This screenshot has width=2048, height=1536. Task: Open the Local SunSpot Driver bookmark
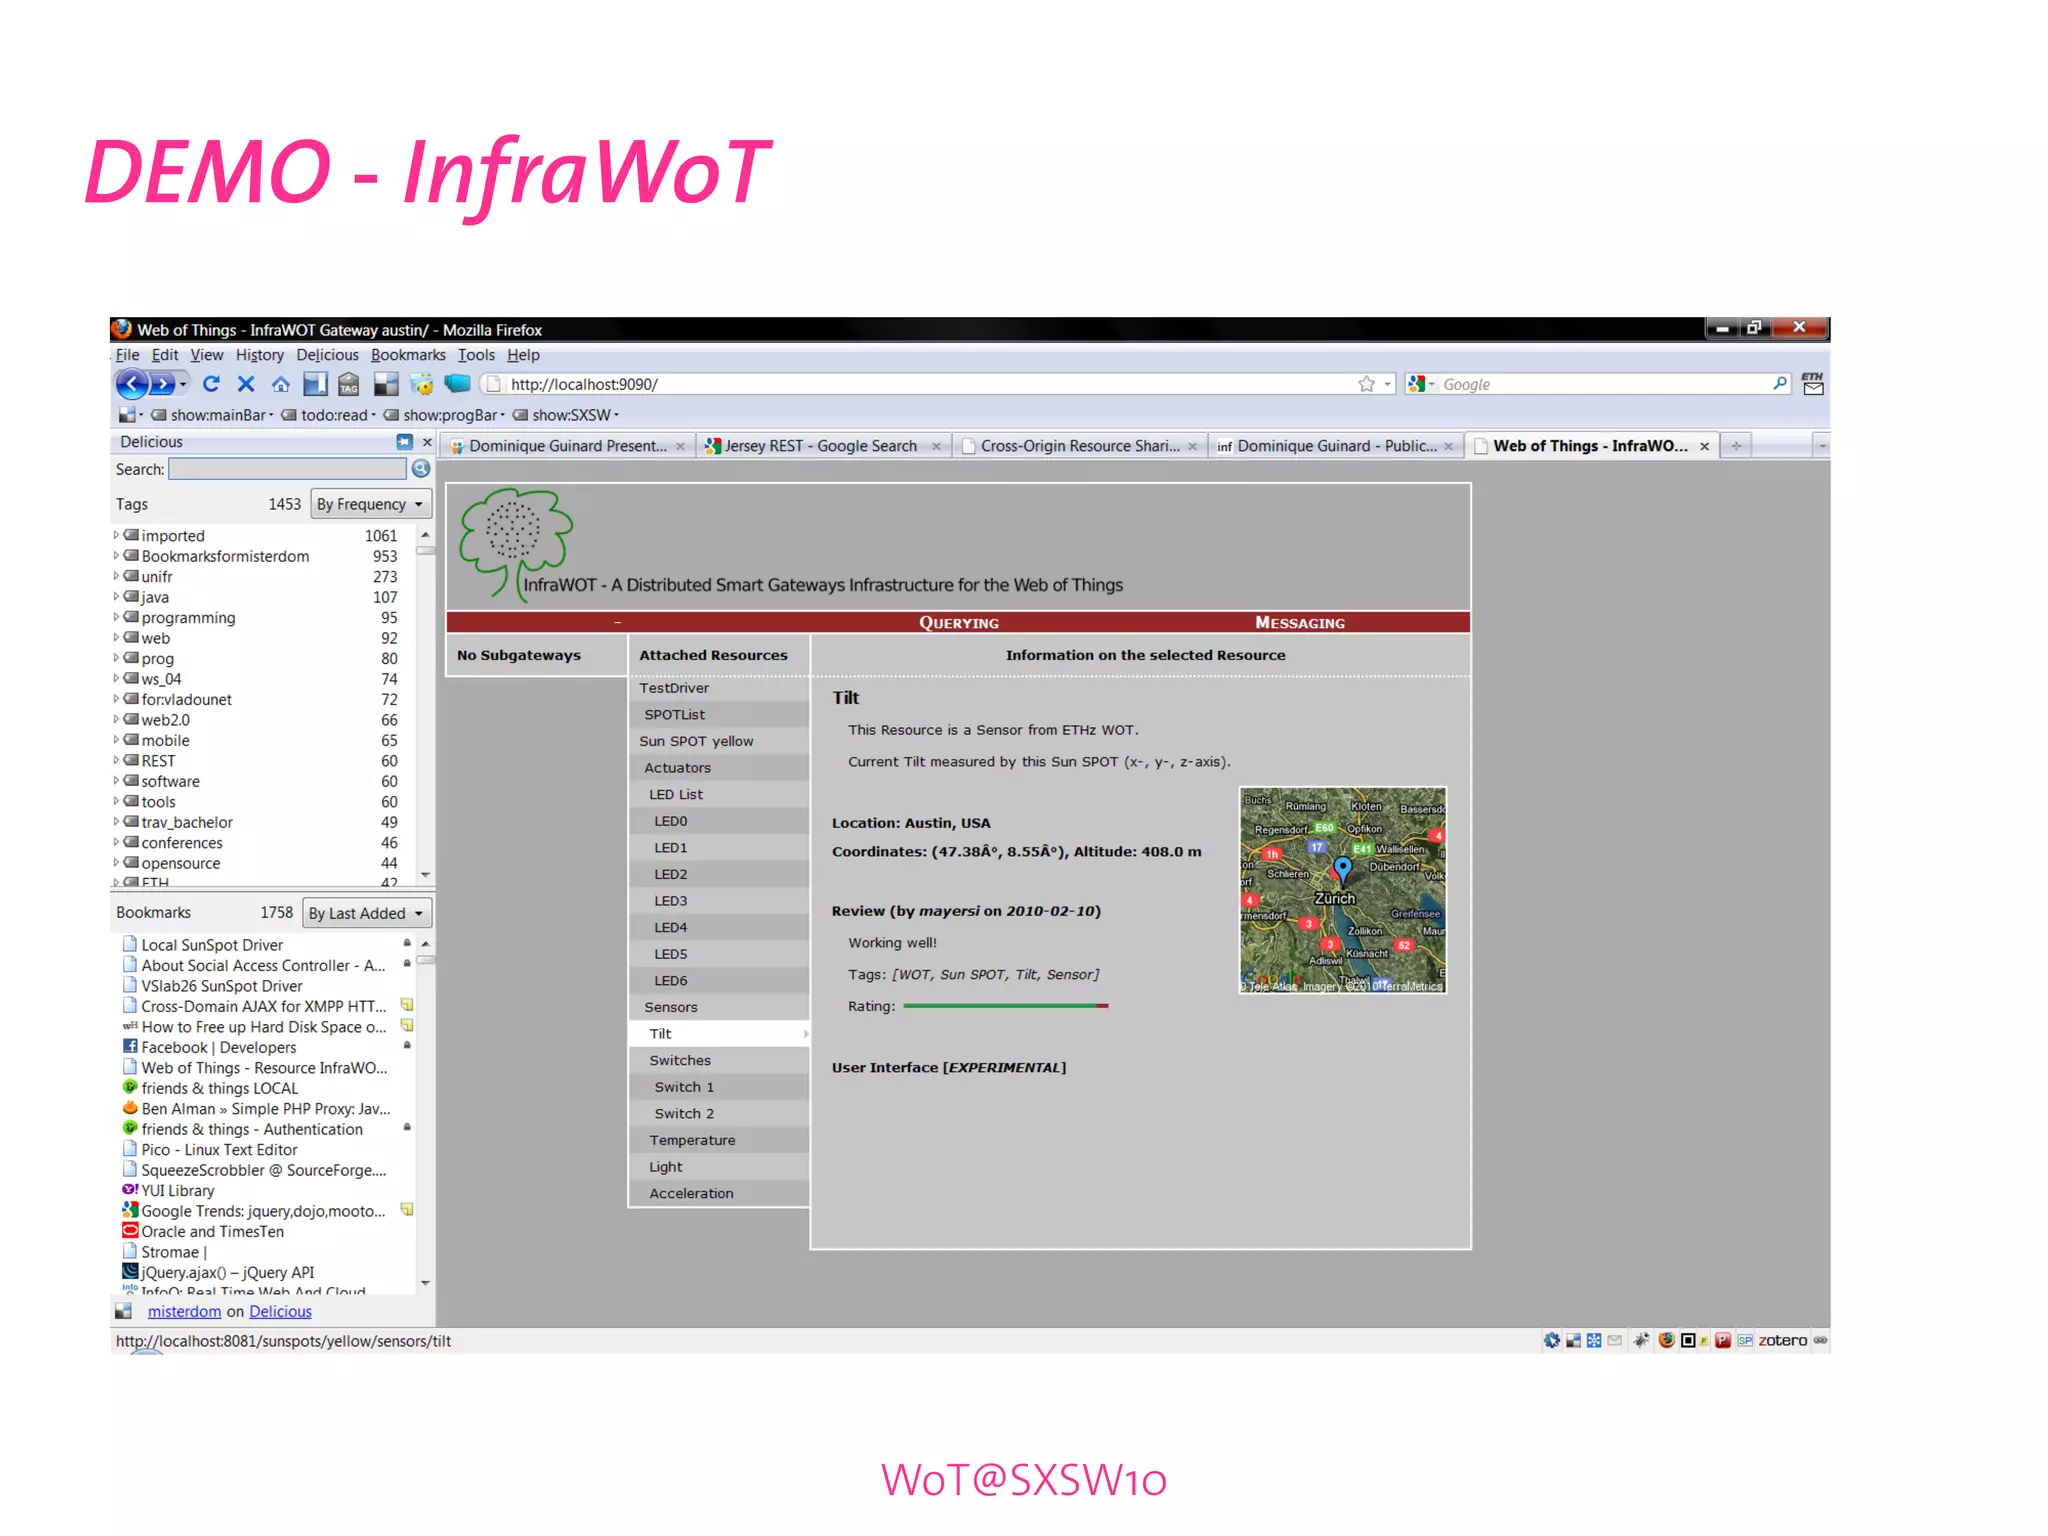coord(212,945)
